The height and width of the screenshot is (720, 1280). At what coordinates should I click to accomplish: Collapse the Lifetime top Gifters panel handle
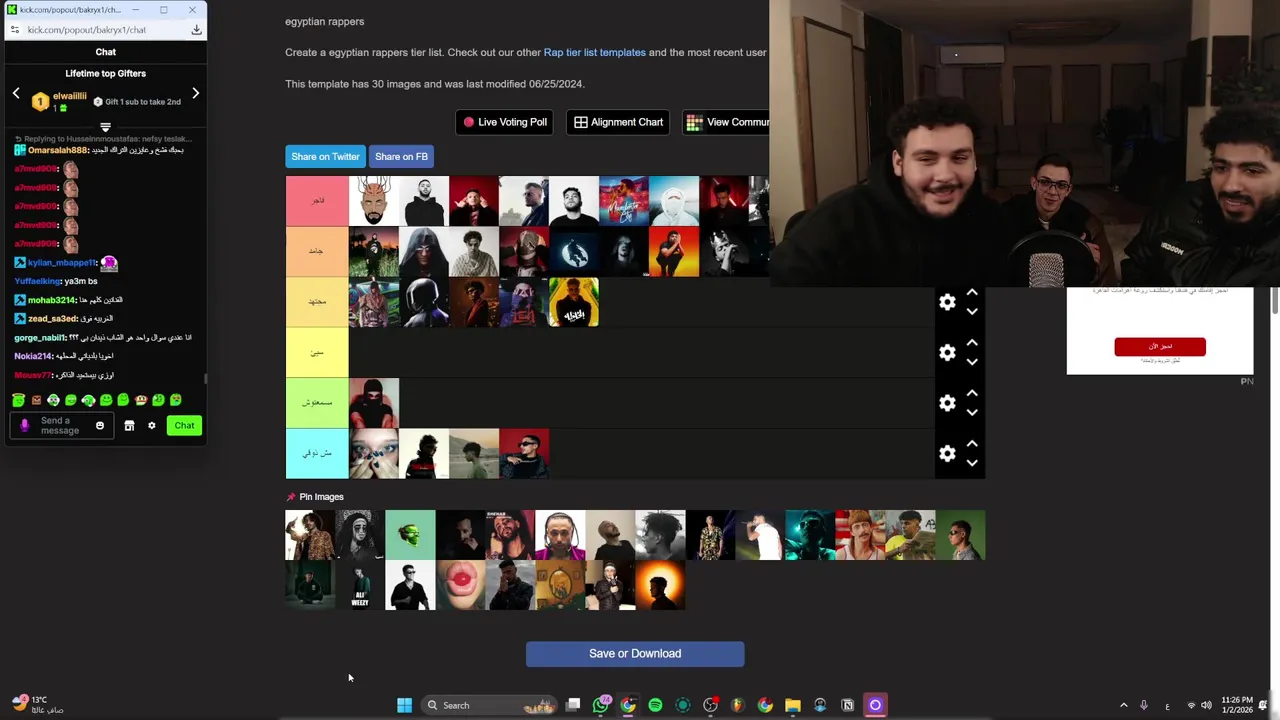pos(105,128)
